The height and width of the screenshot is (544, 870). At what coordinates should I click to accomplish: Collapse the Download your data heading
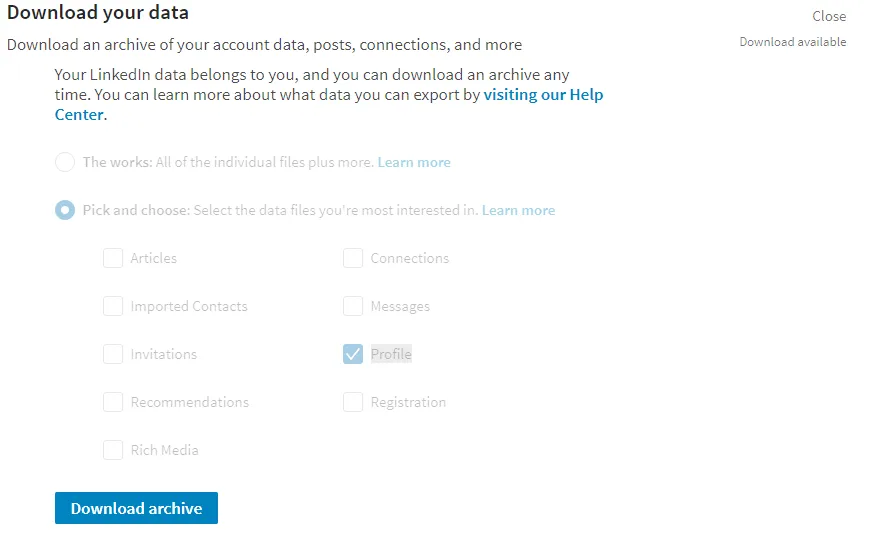98,14
